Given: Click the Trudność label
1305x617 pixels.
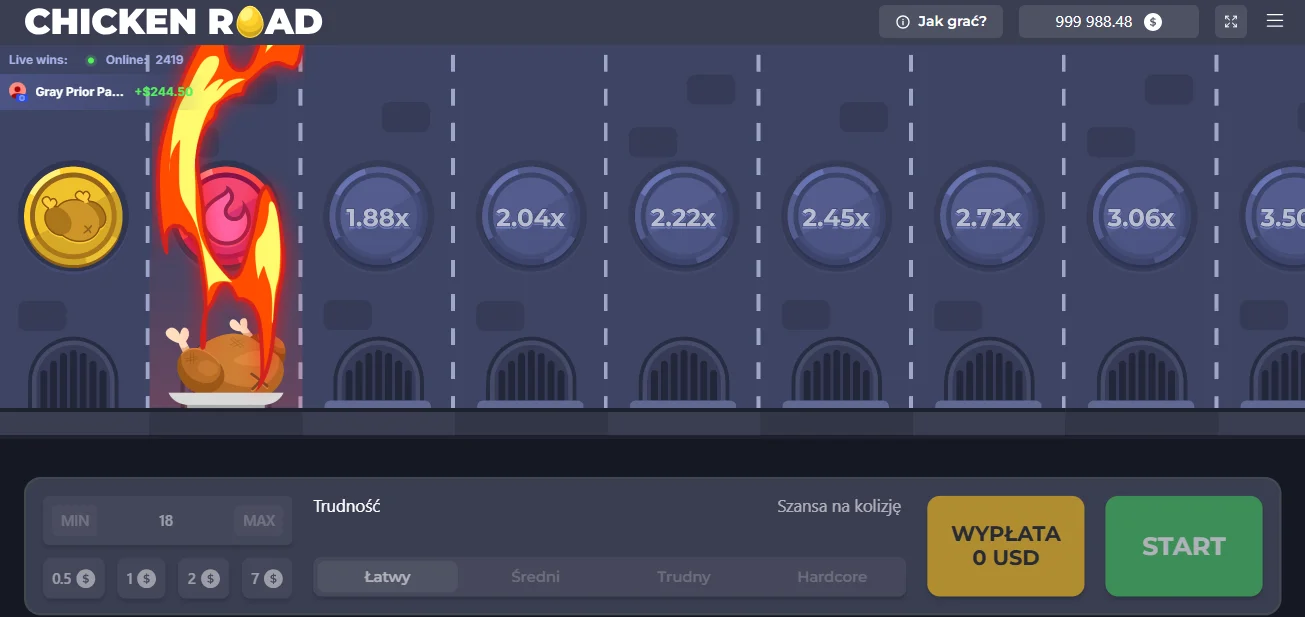Looking at the screenshot, I should [347, 506].
